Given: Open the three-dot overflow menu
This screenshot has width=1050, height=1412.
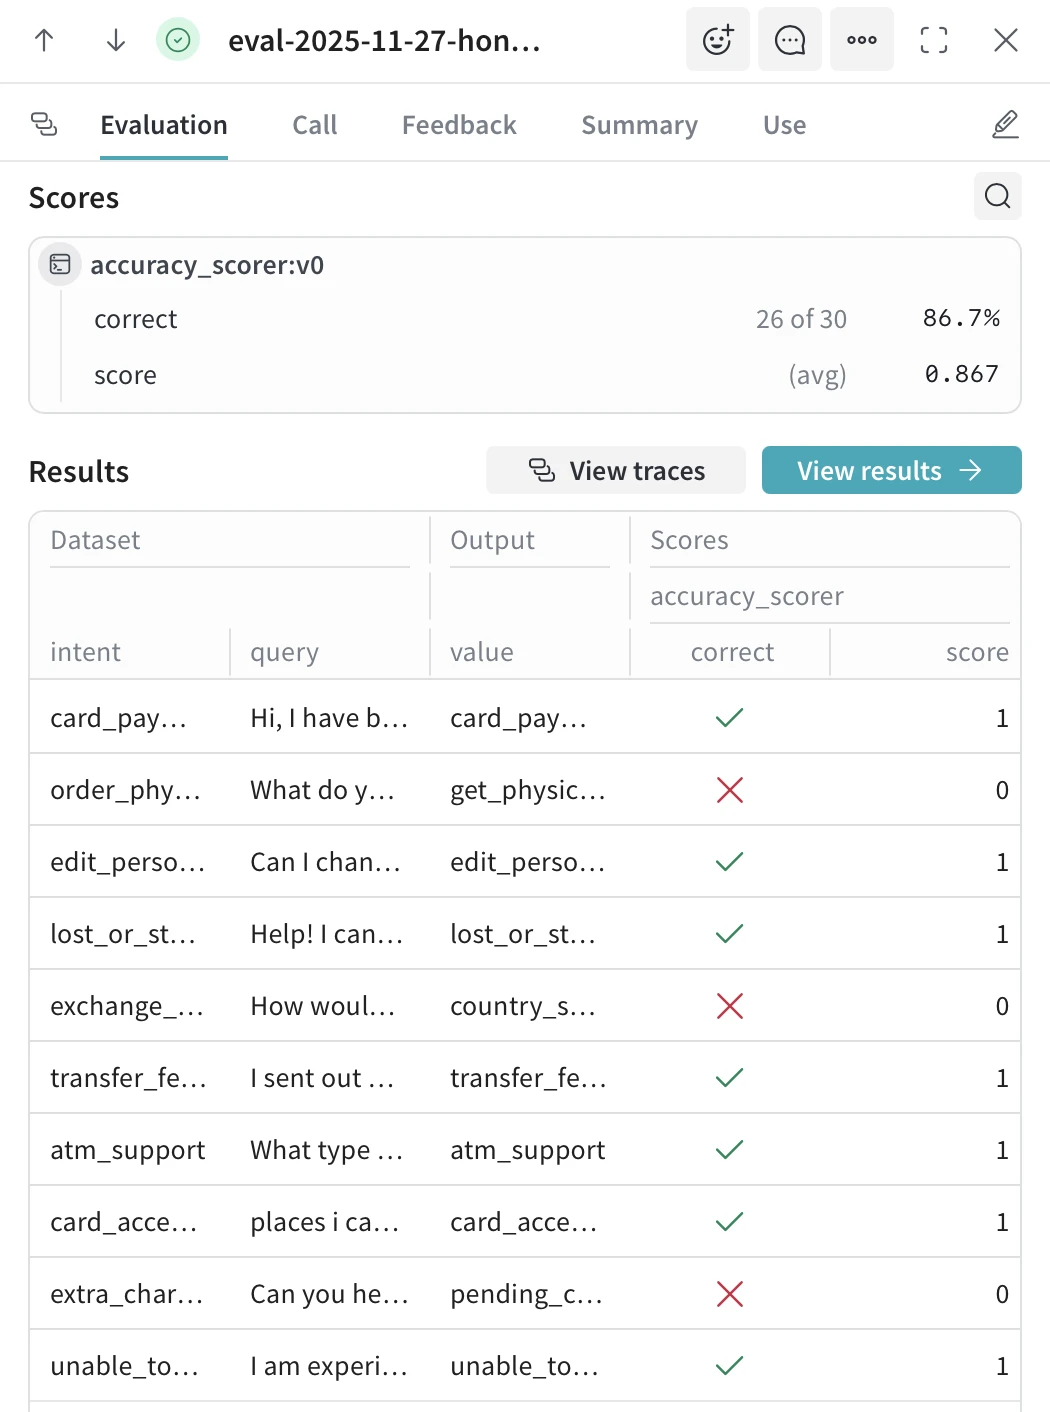Looking at the screenshot, I should [861, 41].
